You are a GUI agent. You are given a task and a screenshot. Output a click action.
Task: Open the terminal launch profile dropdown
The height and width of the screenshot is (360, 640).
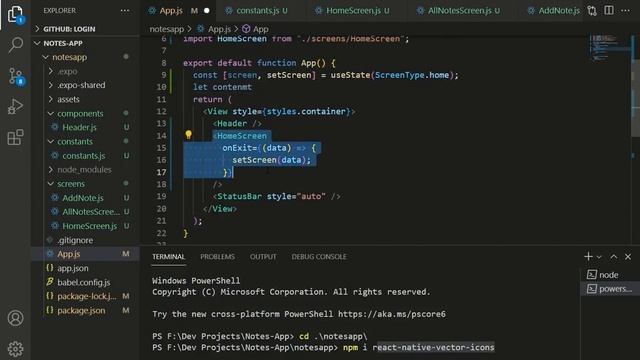coord(599,257)
